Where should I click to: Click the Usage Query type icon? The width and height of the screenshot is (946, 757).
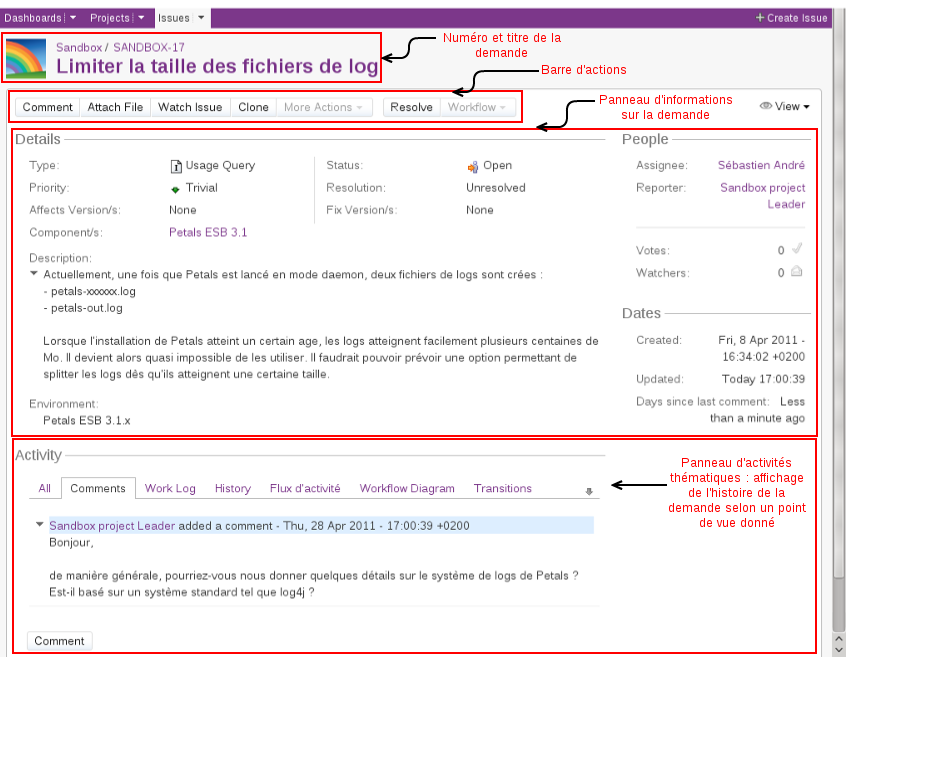pos(174,166)
